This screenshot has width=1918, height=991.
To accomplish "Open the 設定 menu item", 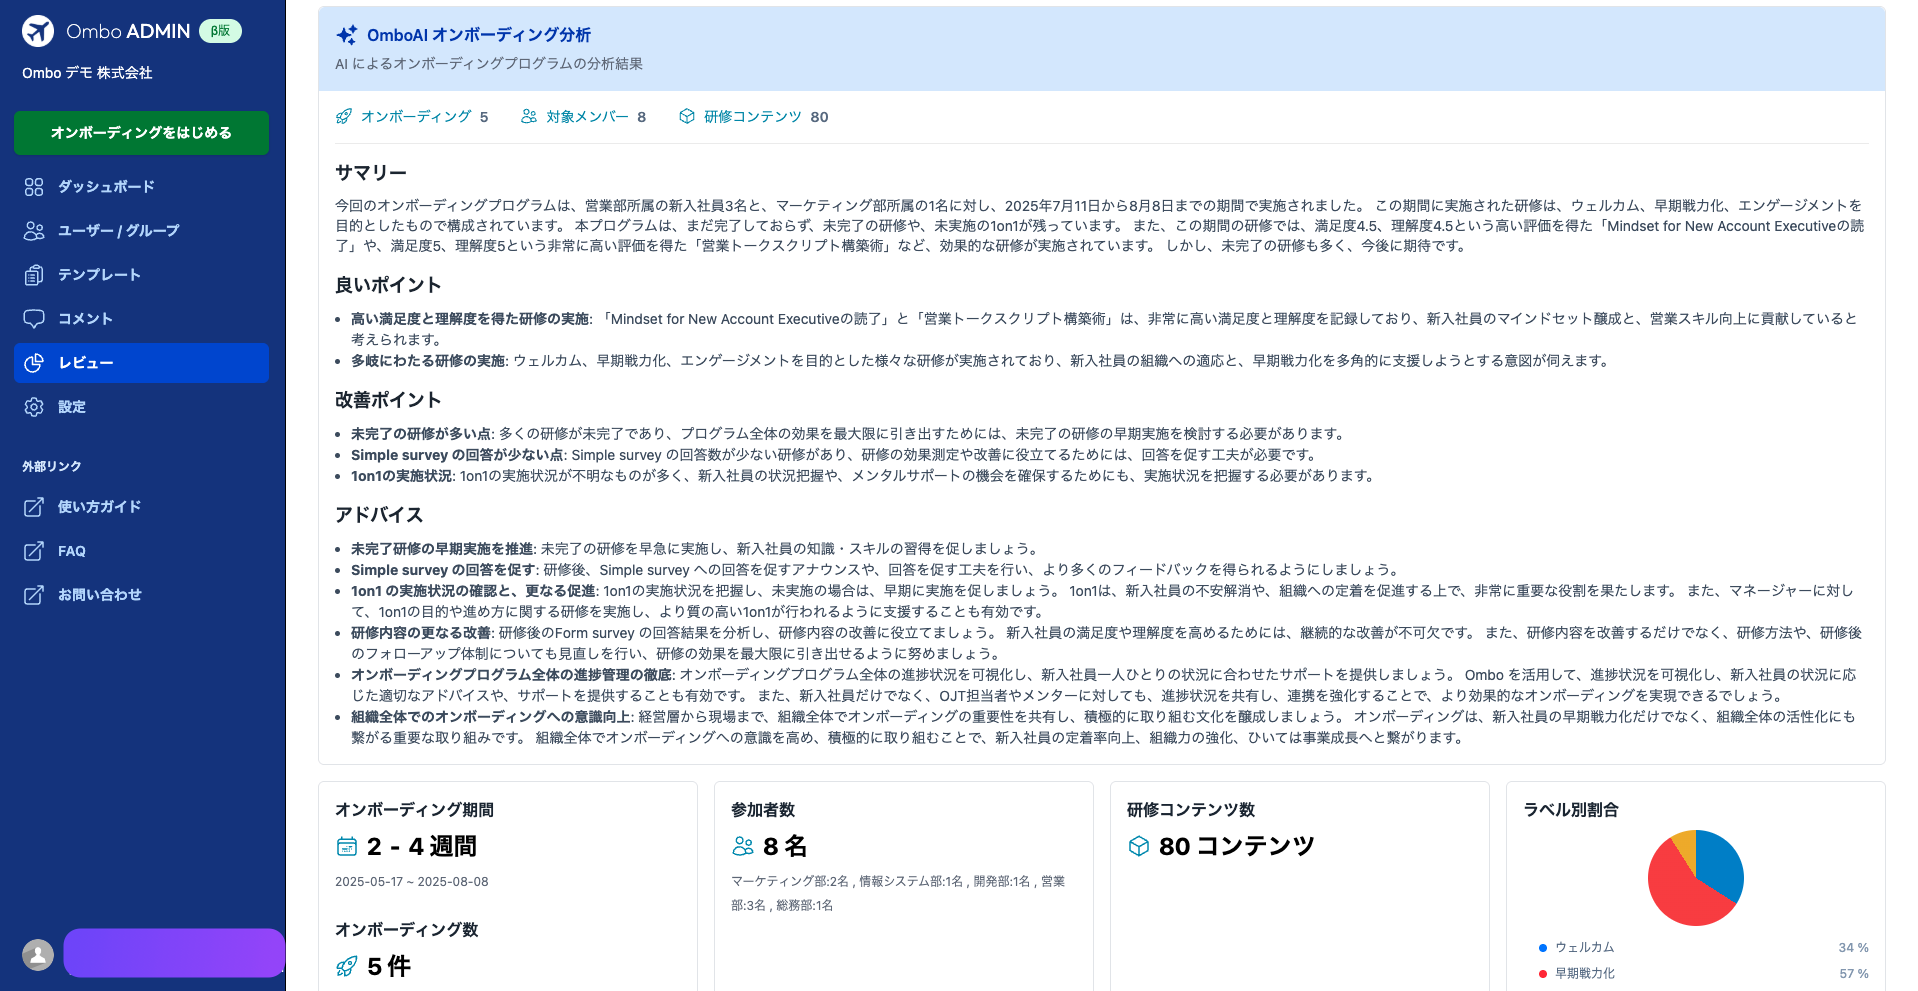I will (x=141, y=407).
